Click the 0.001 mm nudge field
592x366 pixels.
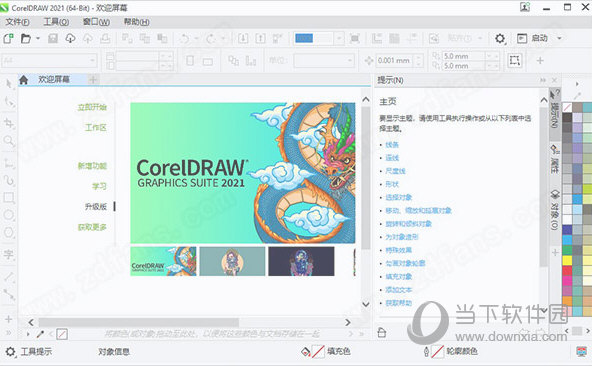click(395, 60)
